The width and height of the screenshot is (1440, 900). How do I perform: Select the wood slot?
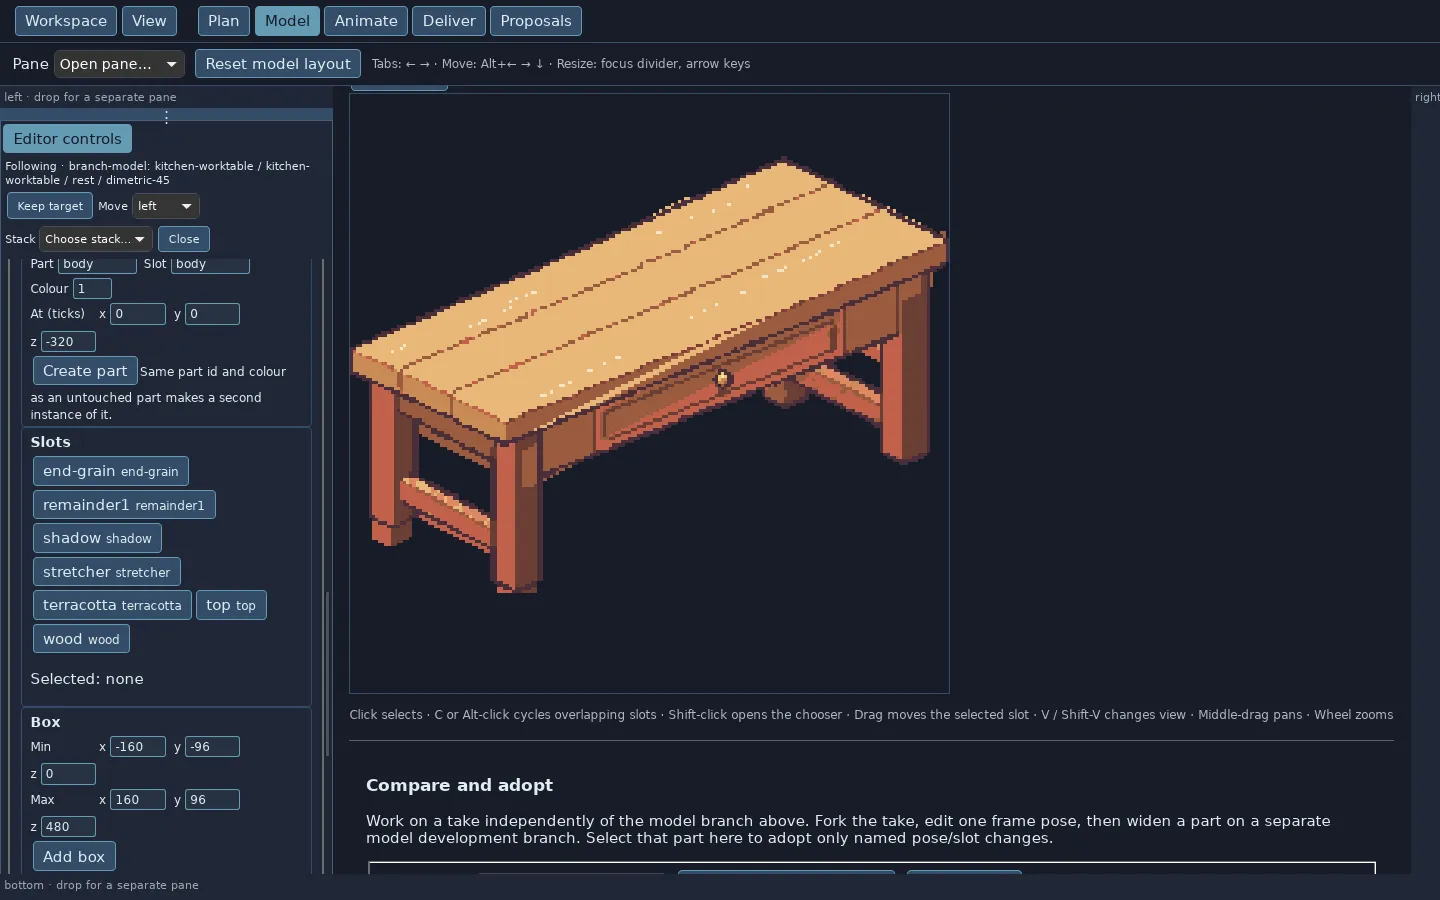[81, 639]
